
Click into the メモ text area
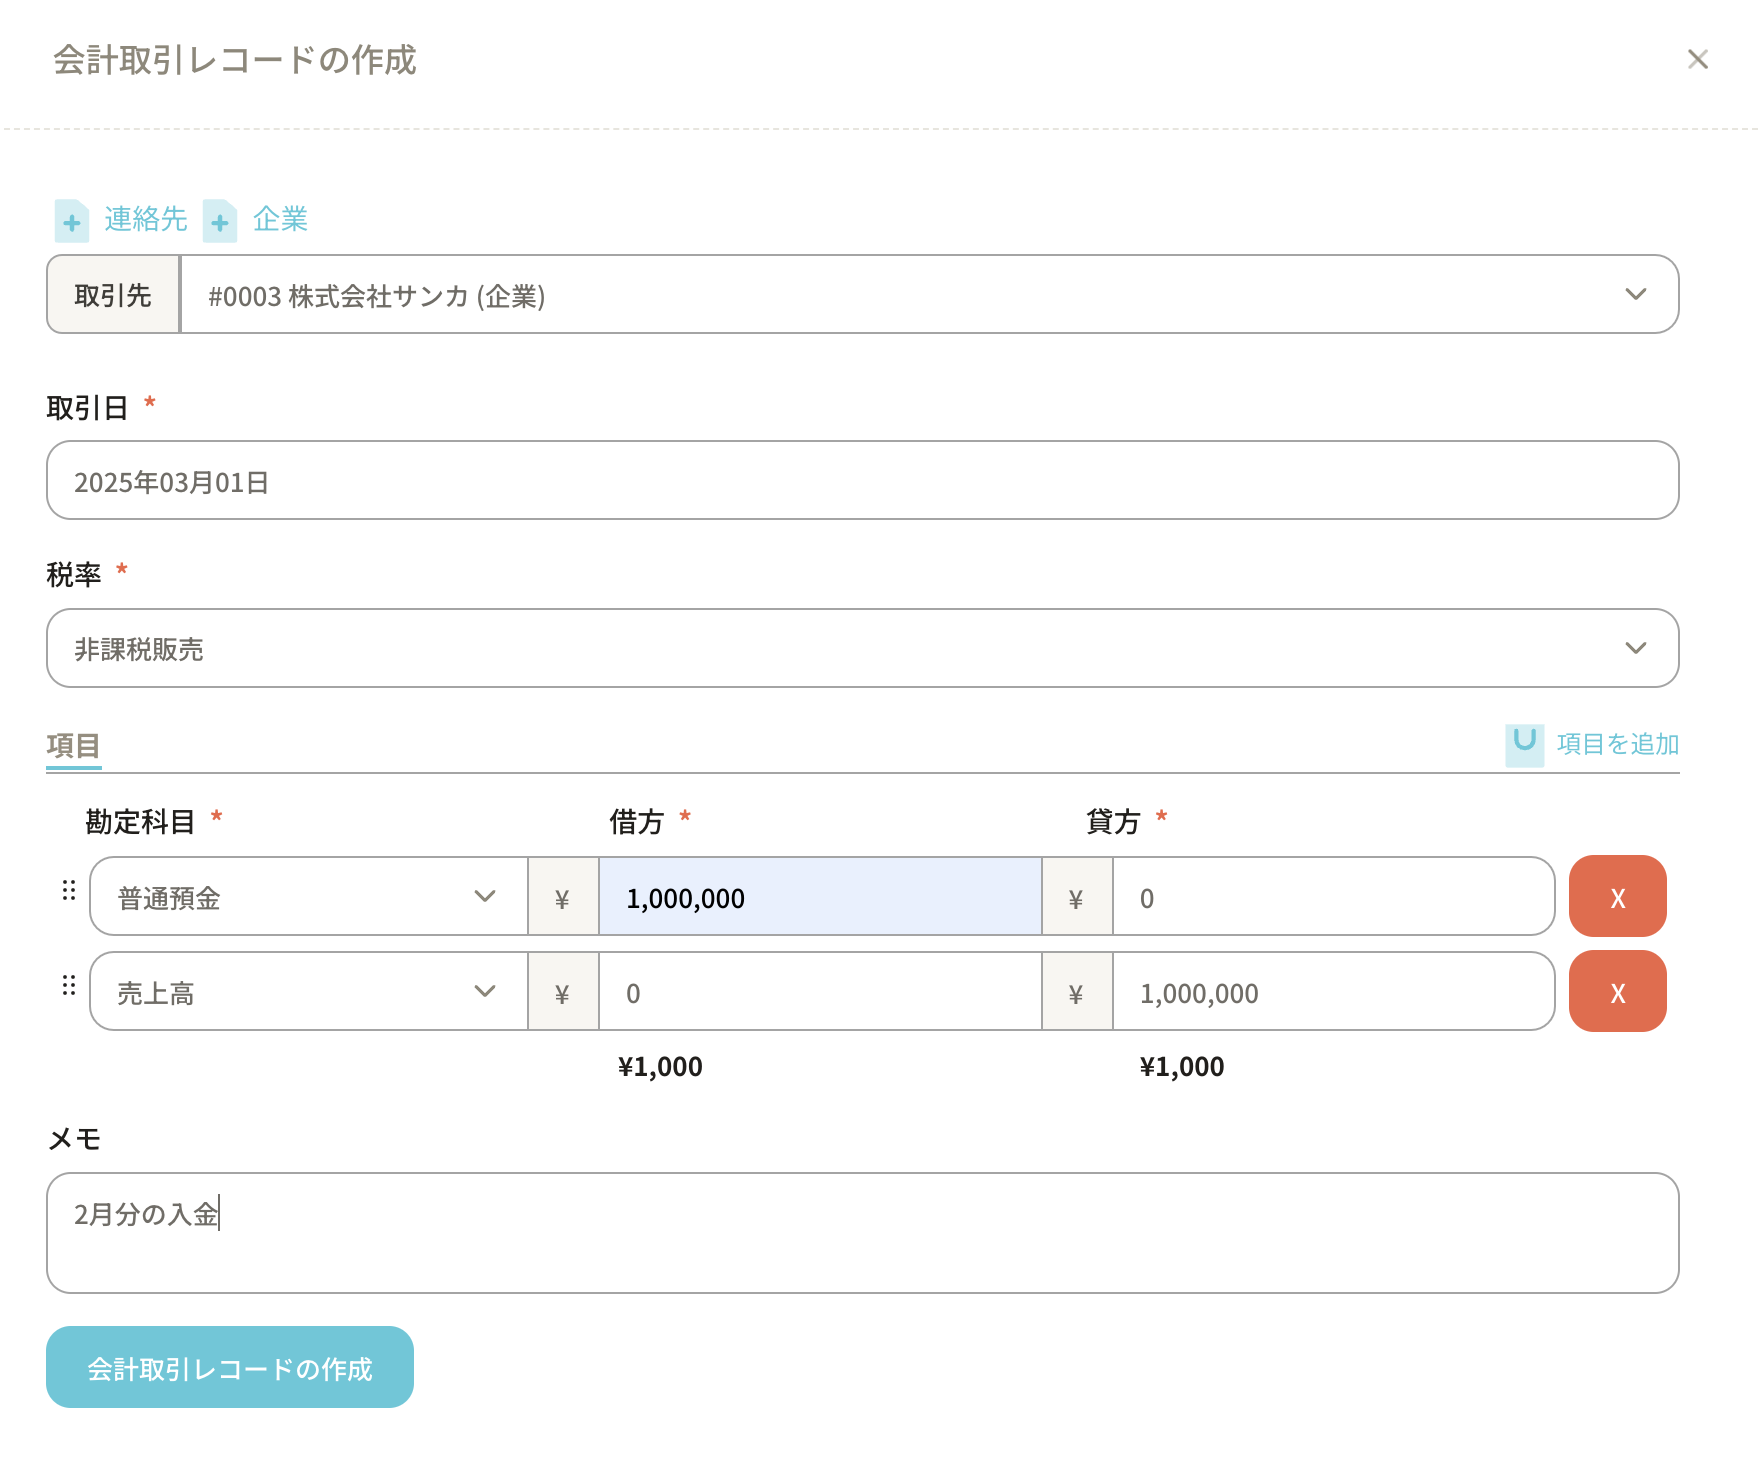pyautogui.click(x=862, y=1233)
